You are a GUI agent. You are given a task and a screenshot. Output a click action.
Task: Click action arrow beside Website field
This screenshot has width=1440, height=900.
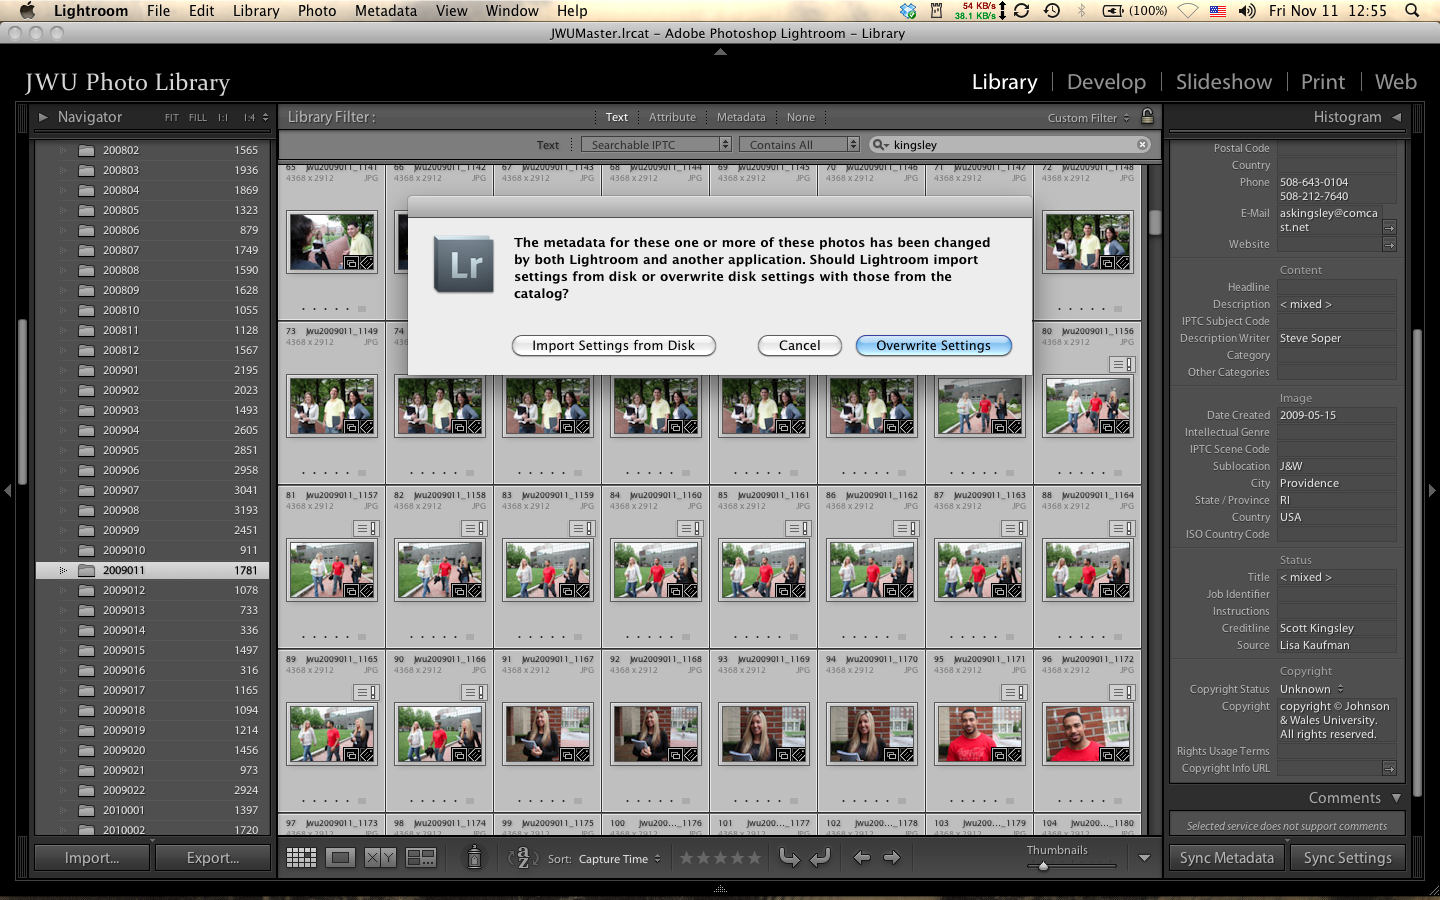point(1389,244)
